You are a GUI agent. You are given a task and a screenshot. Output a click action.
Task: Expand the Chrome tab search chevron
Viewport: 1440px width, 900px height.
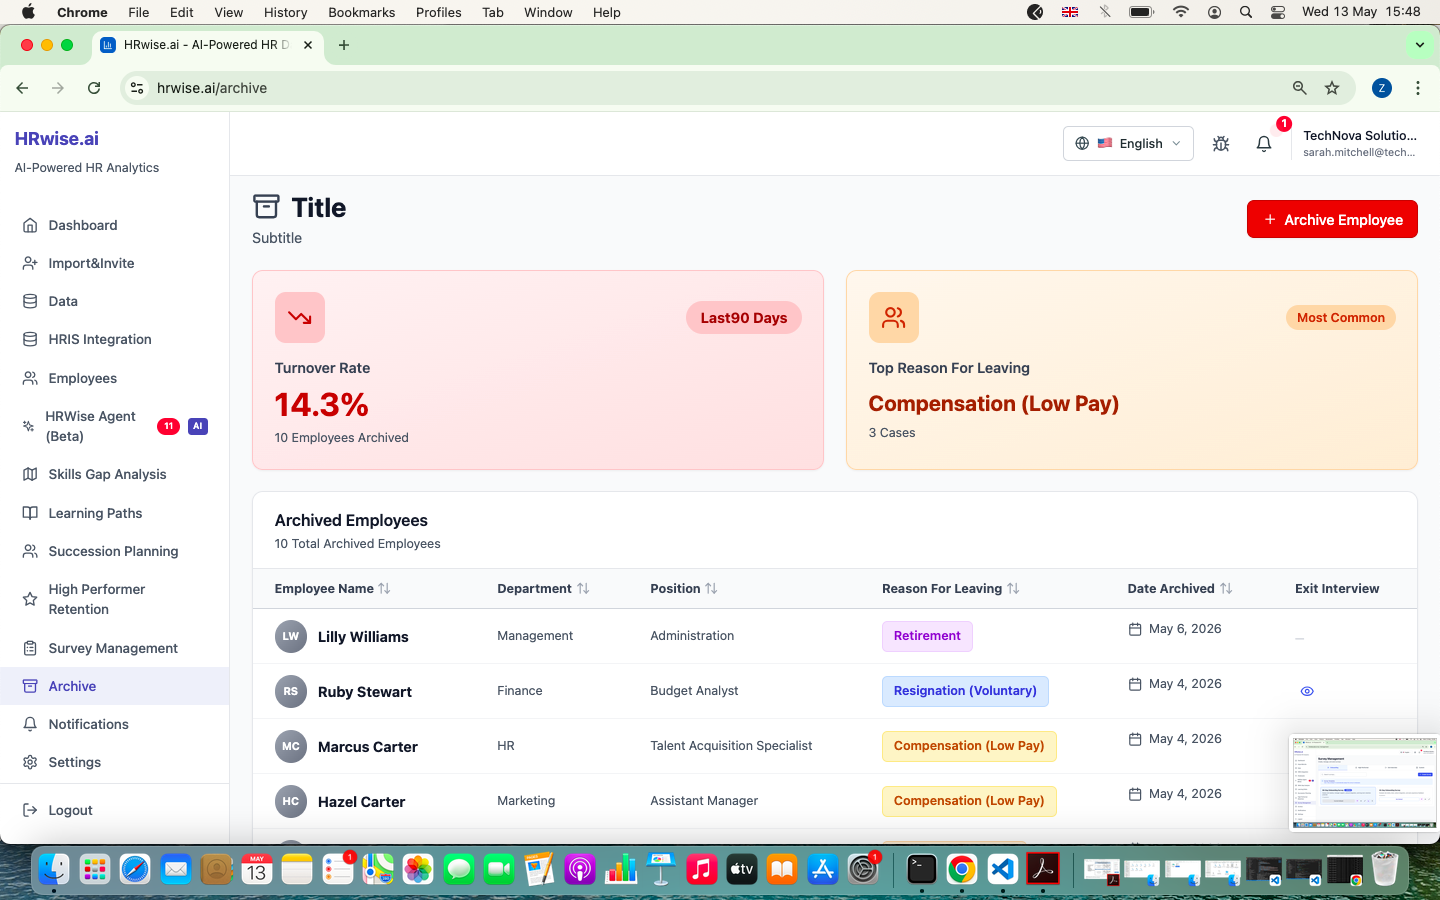click(1420, 45)
